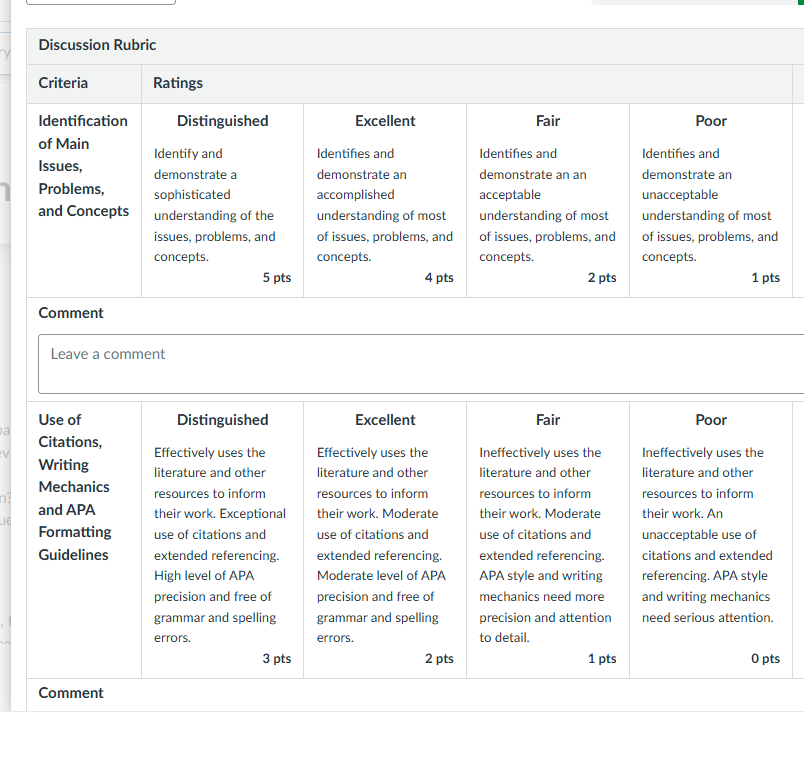
Task: Click Use of Citations criterion label
Action: pyautogui.click(x=75, y=487)
